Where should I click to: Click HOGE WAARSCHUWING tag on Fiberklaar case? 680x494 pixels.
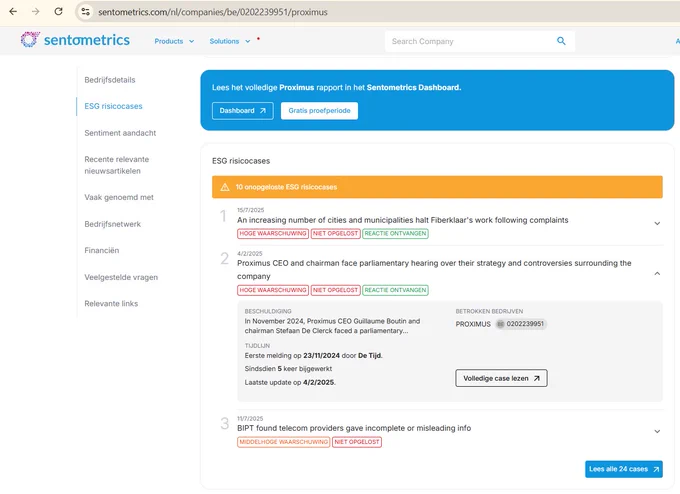pyautogui.click(x=273, y=234)
